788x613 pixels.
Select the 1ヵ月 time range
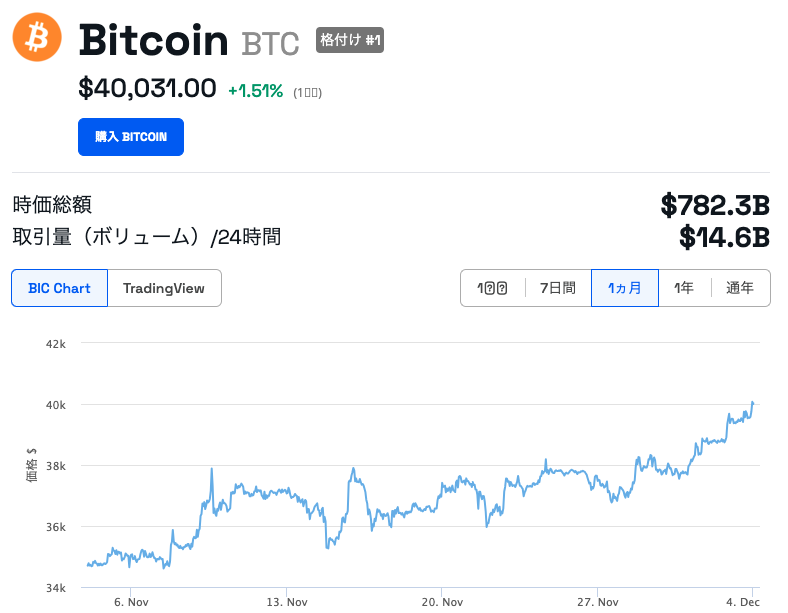coord(625,288)
